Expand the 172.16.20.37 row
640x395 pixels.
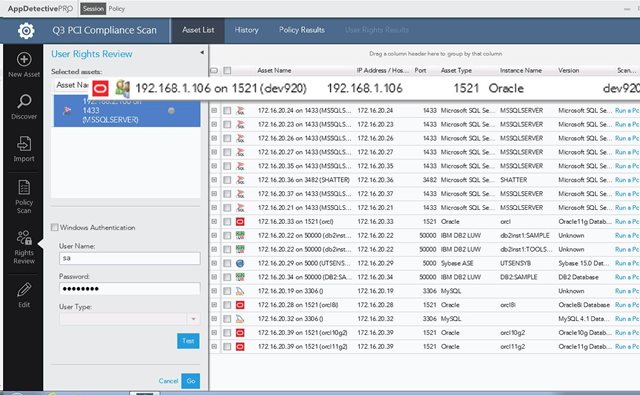click(214, 194)
